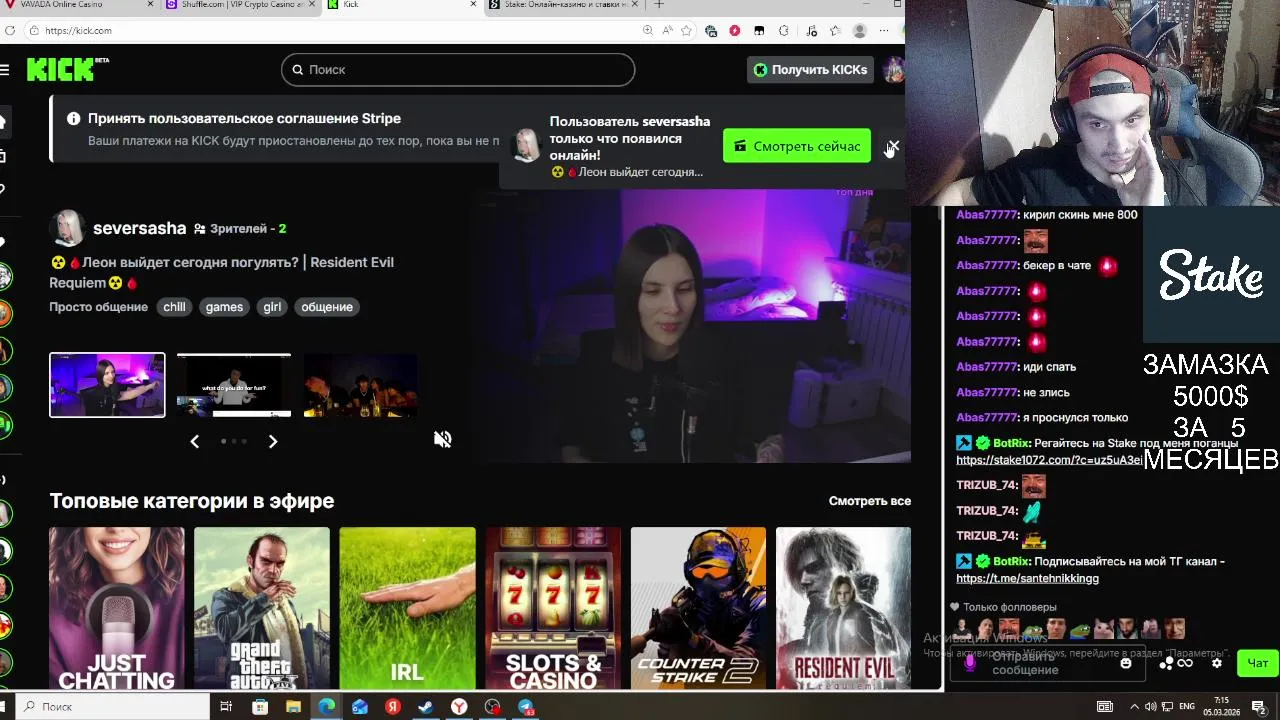The width and height of the screenshot is (1280, 720).
Task: Open Telegram from the taskbar
Action: [525, 706]
